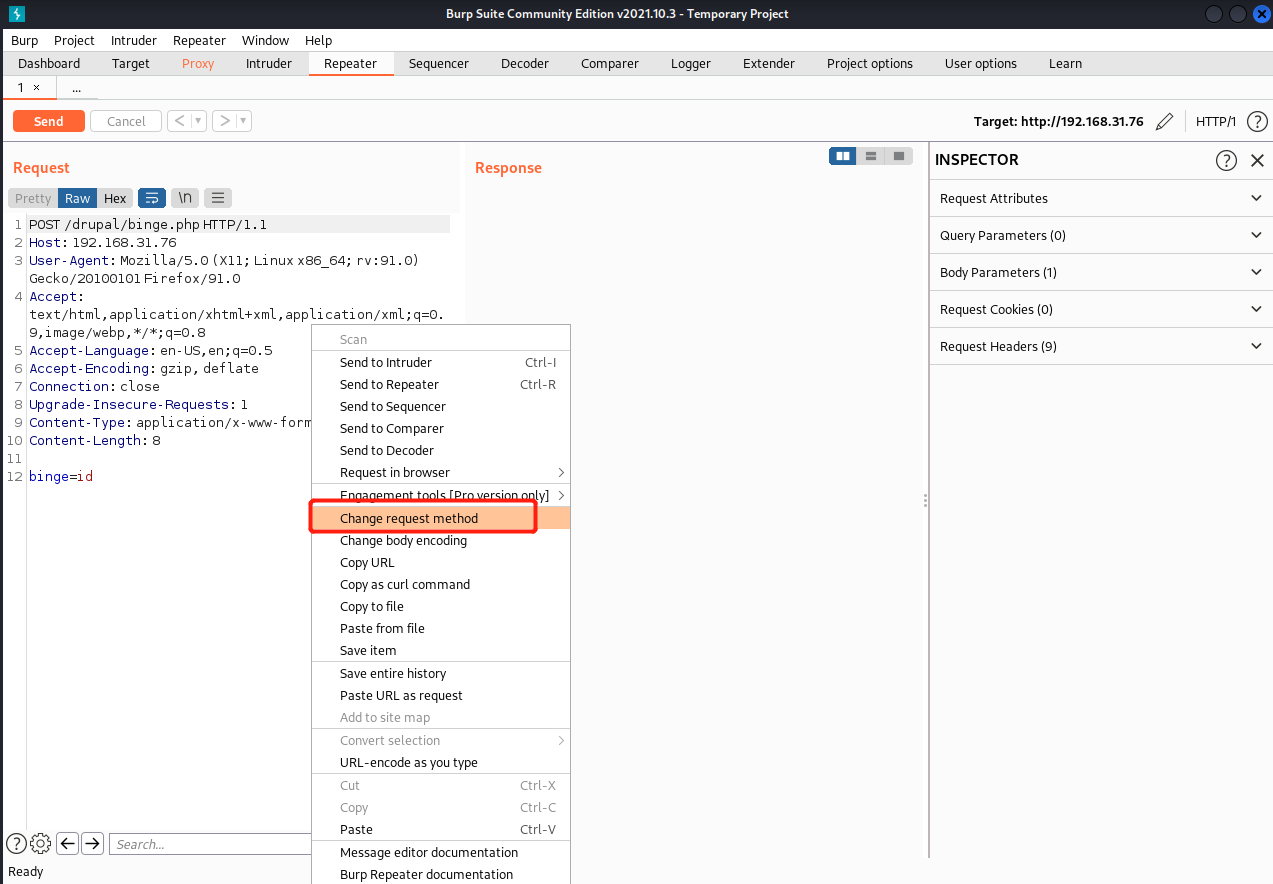
Task: Edit target with the pencil icon
Action: (x=1164, y=121)
